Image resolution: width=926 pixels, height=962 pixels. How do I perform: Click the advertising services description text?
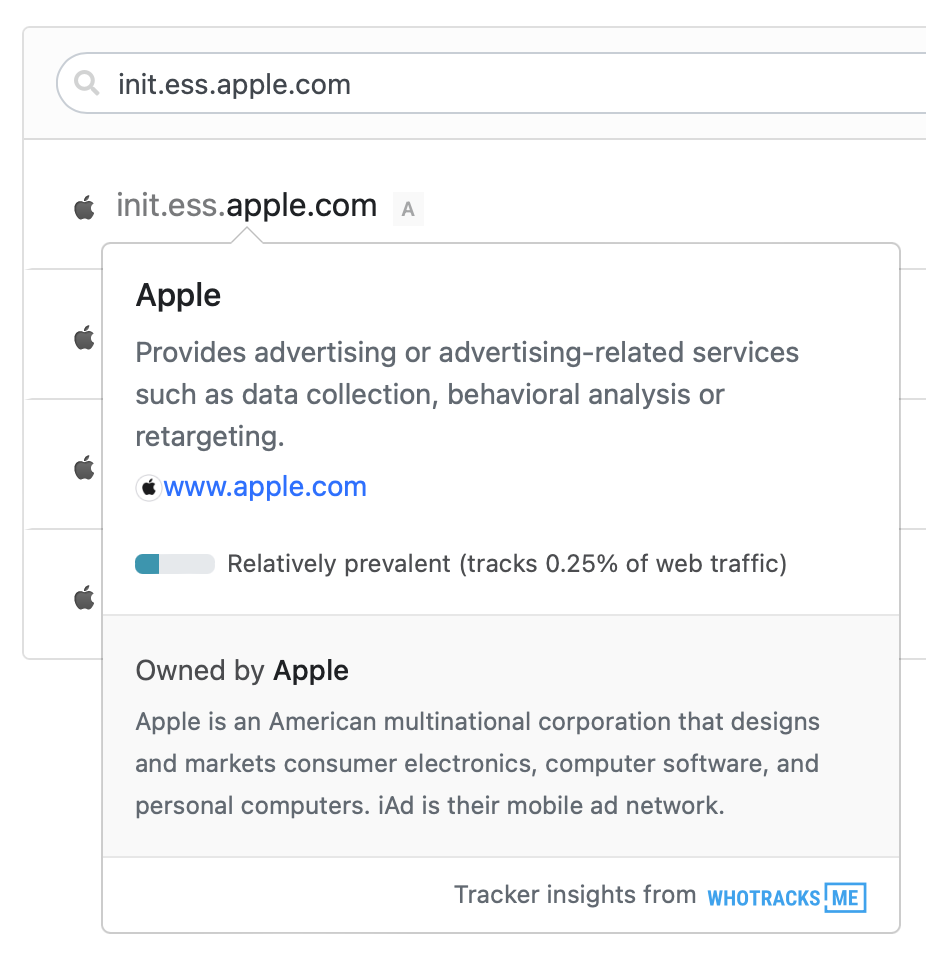(467, 394)
